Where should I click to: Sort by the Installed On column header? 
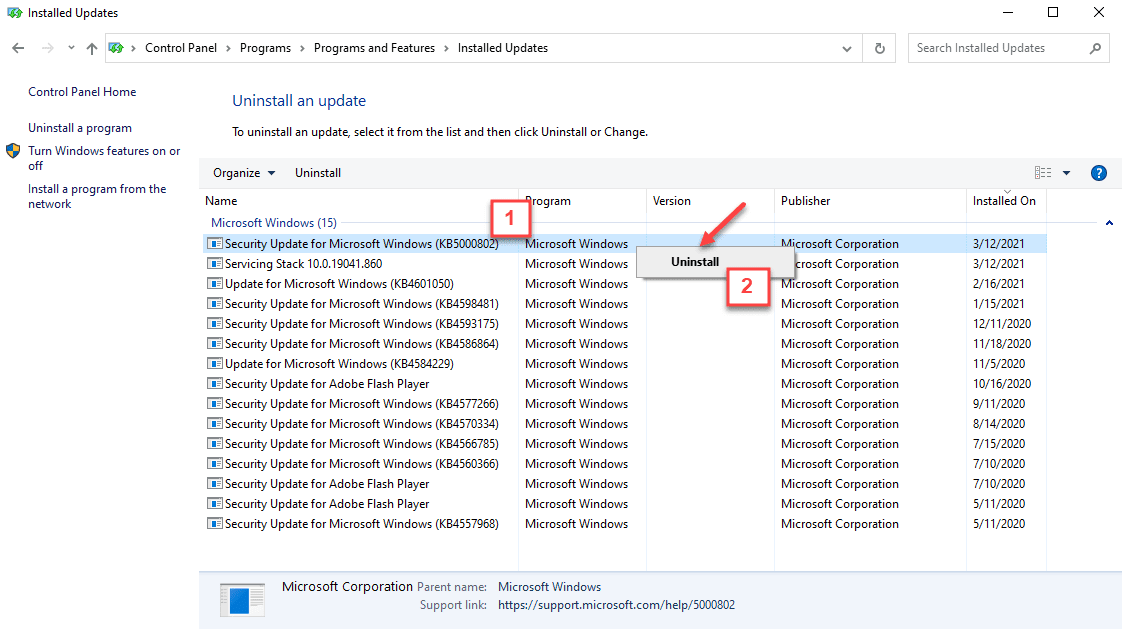click(x=1004, y=201)
